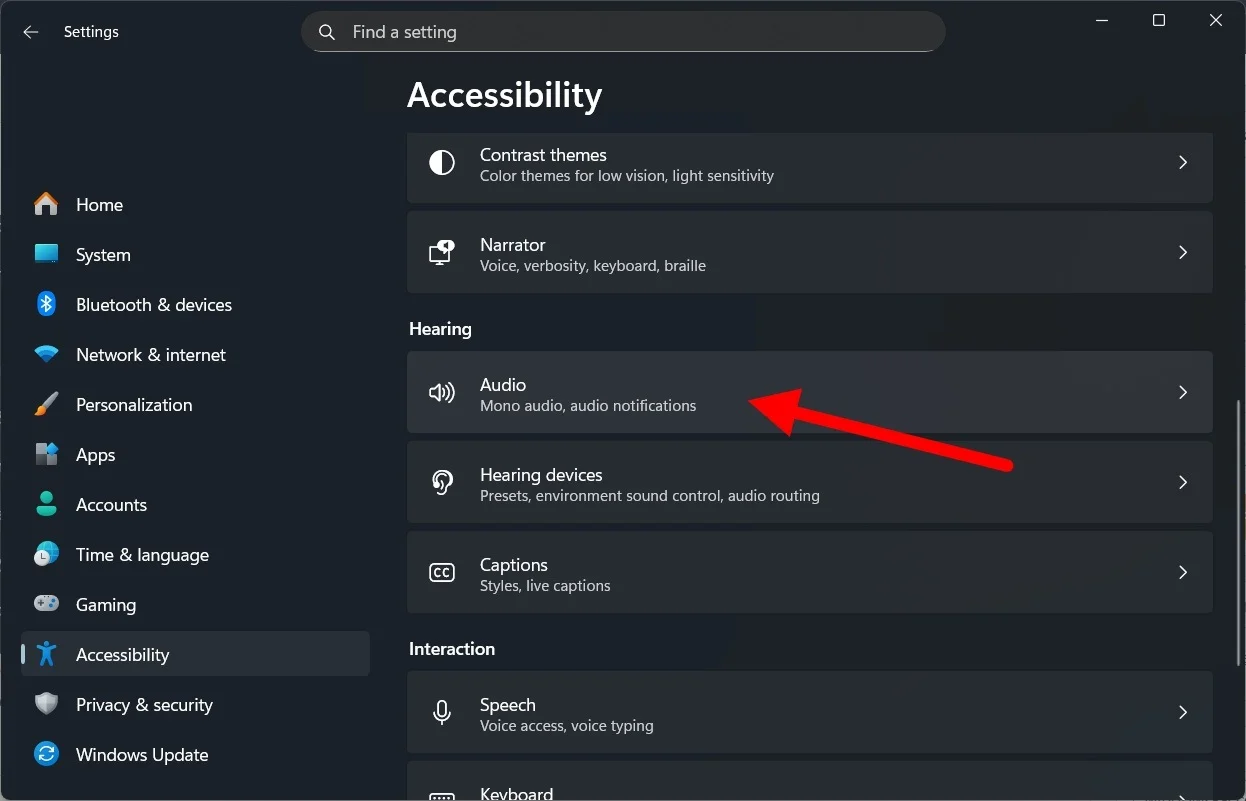Click the Bluetooth icon in sidebar
The height and width of the screenshot is (801, 1246).
point(46,304)
